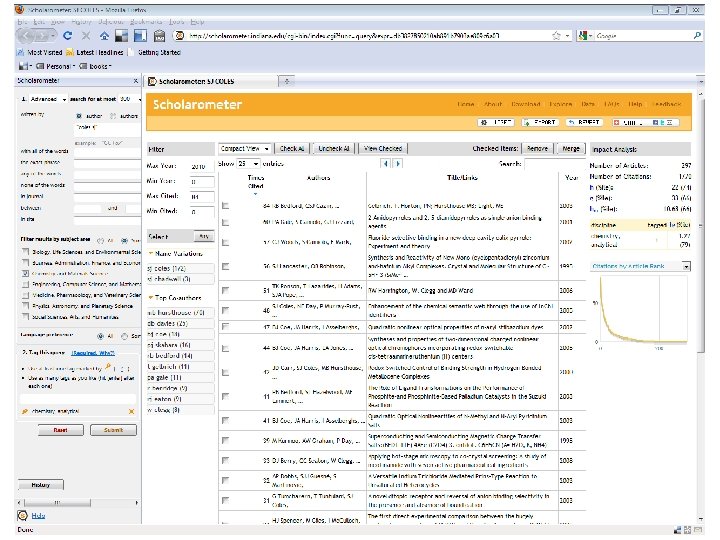This screenshot has height=540, width=720.
Task: Check the Social Sciences, Arts checkbox
Action: (x=26, y=316)
